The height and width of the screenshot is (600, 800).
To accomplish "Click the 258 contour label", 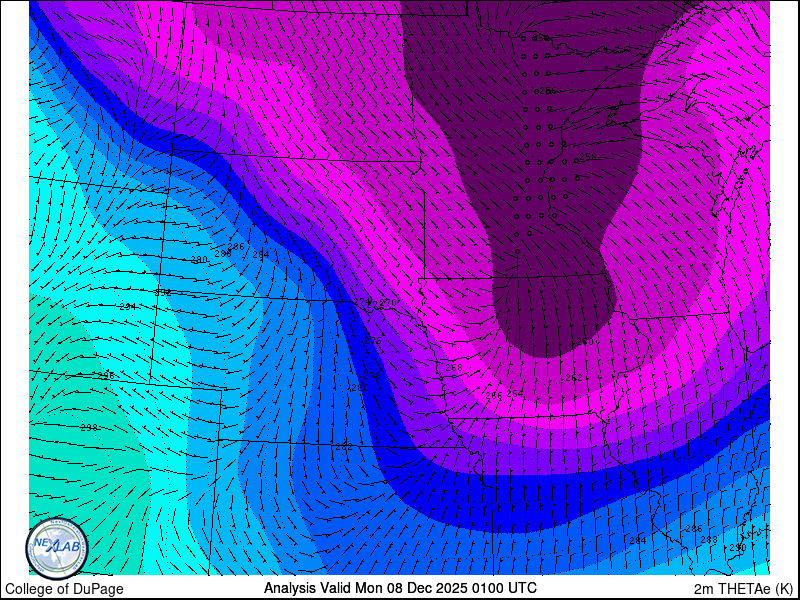I will pyautogui.click(x=588, y=157).
